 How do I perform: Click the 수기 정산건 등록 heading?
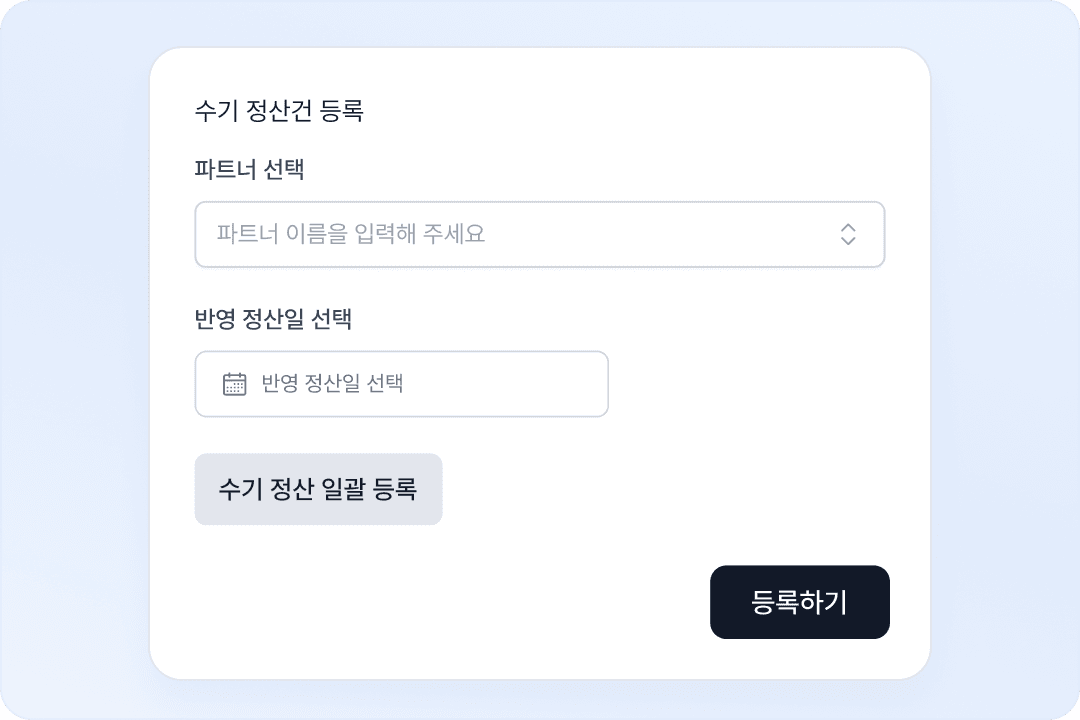click(279, 110)
